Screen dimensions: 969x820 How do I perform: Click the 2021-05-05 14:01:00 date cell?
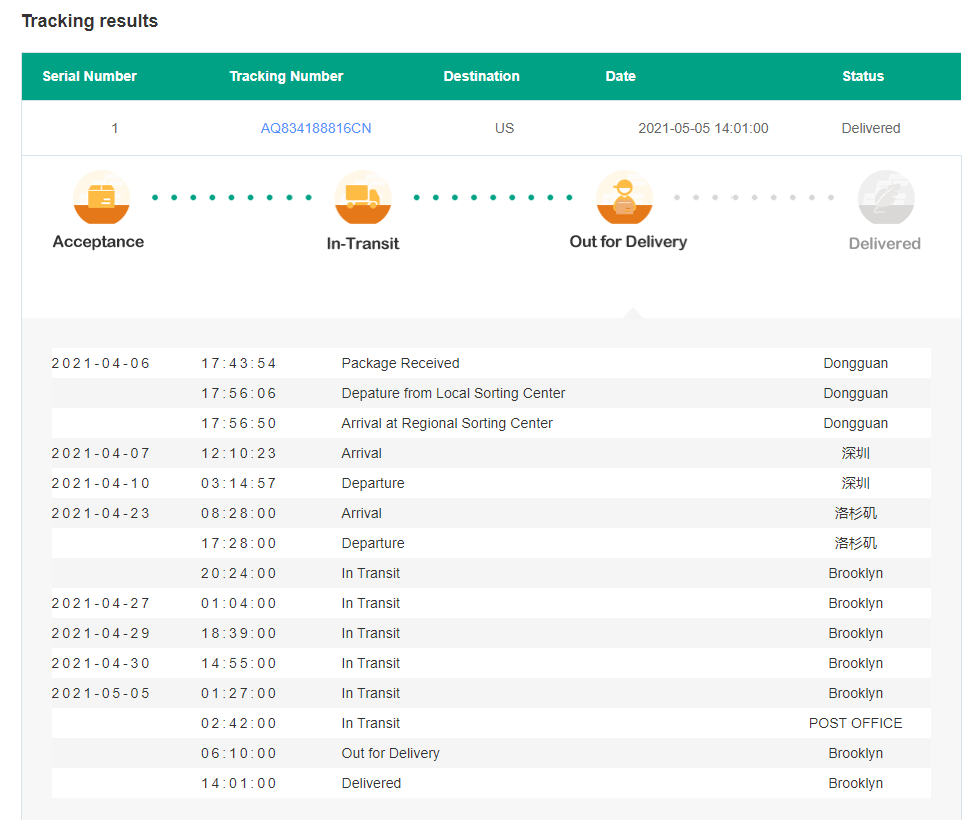tap(703, 128)
